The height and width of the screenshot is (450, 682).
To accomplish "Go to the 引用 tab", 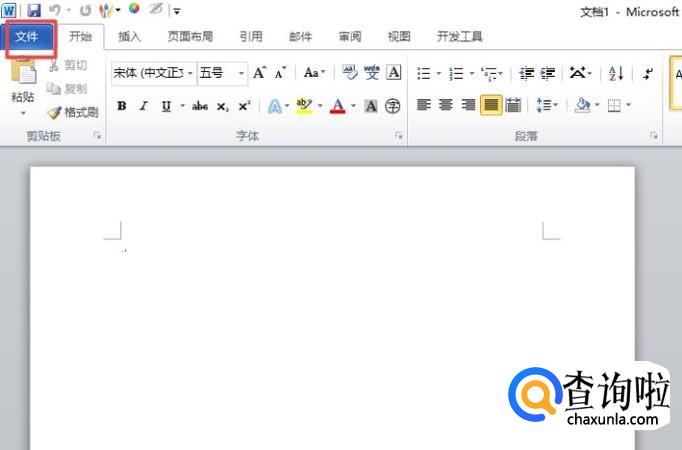I will [x=251, y=37].
